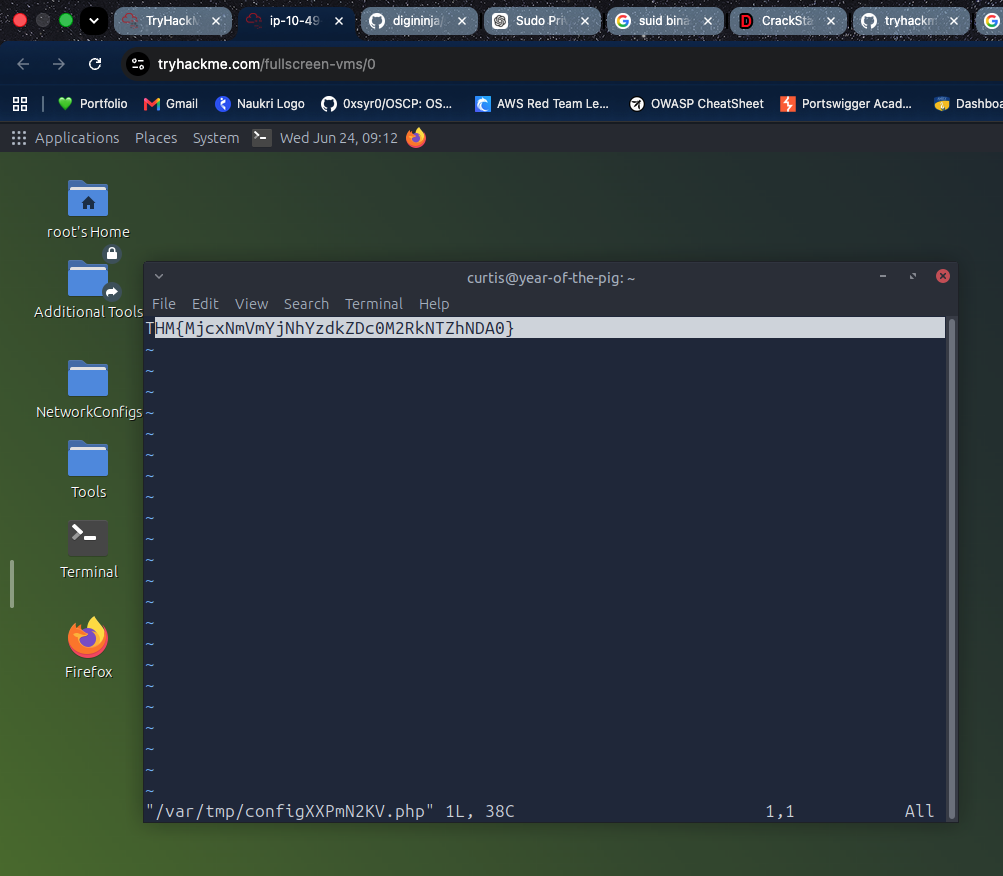Viewport: 1003px width, 876px height.
Task: Click the panel clock Wed Jun 24
Action: [x=339, y=138]
